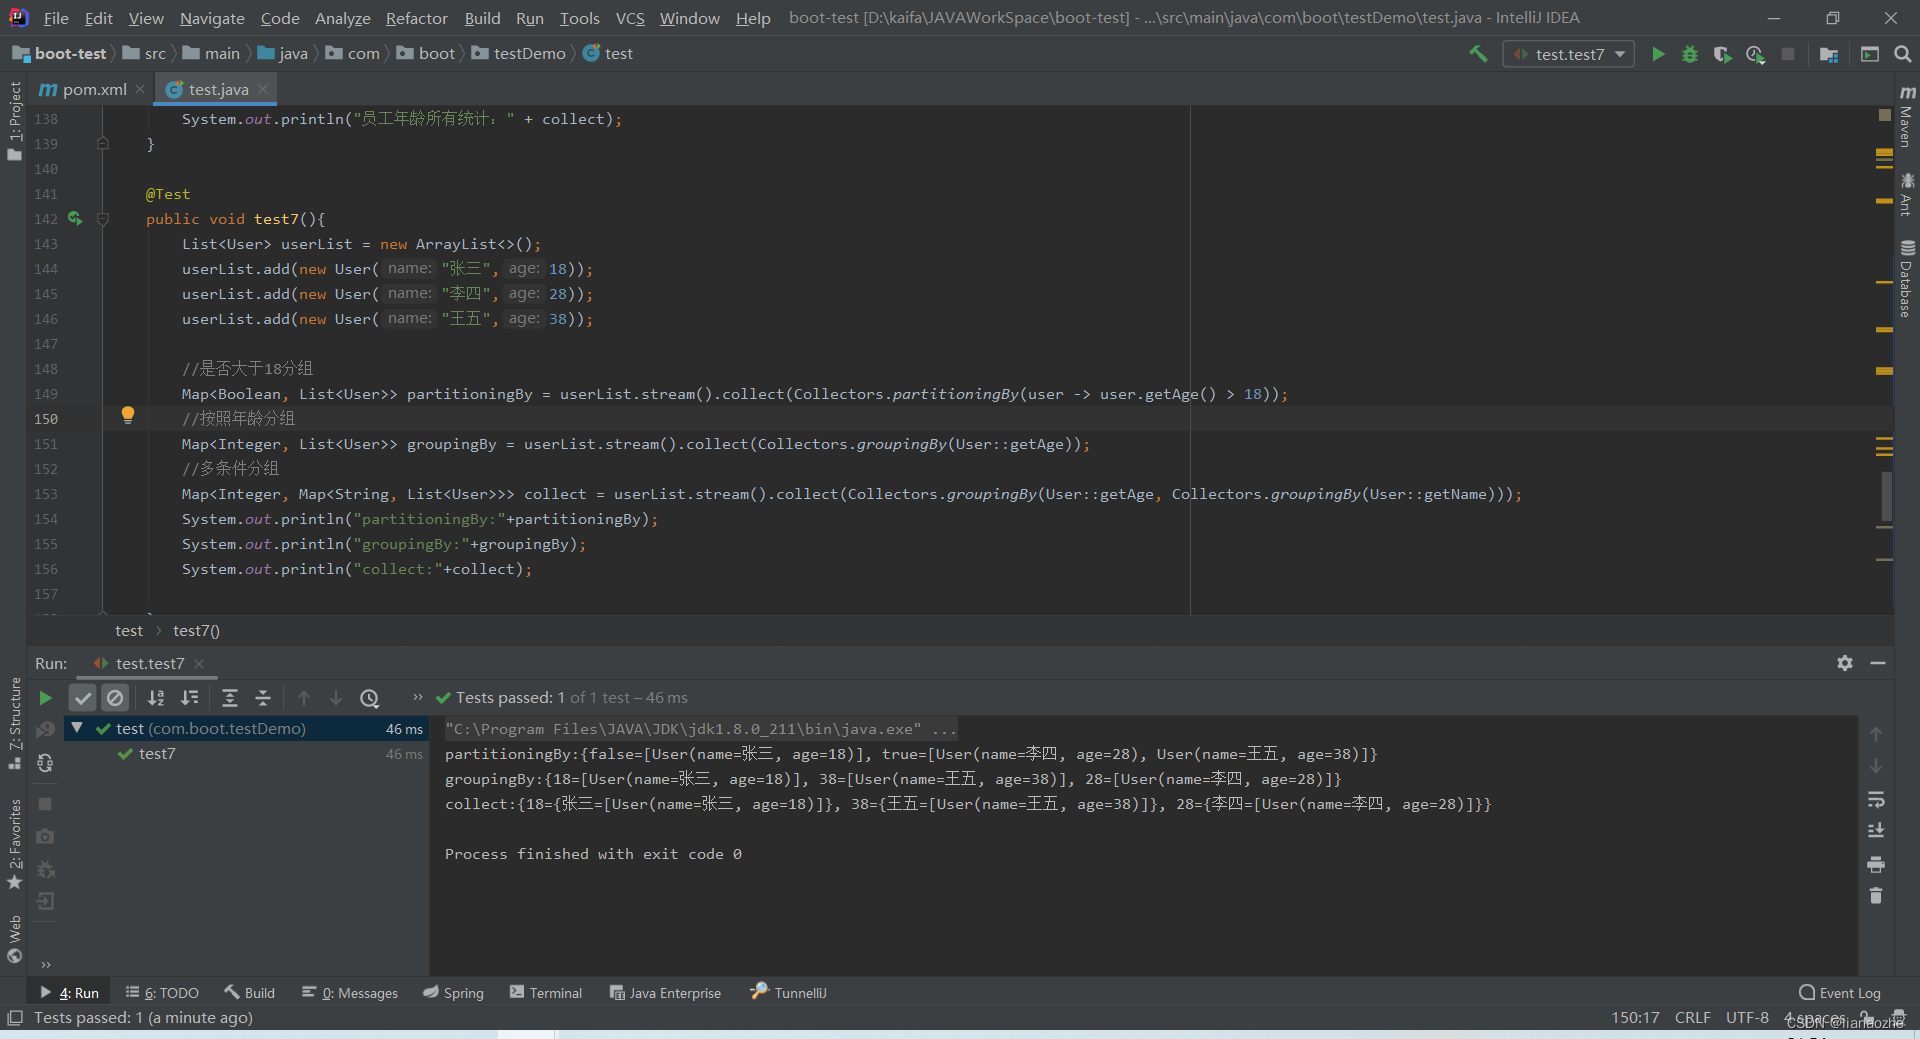1920x1039 pixels.
Task: Run test.test7 from the main toolbar
Action: point(1658,54)
